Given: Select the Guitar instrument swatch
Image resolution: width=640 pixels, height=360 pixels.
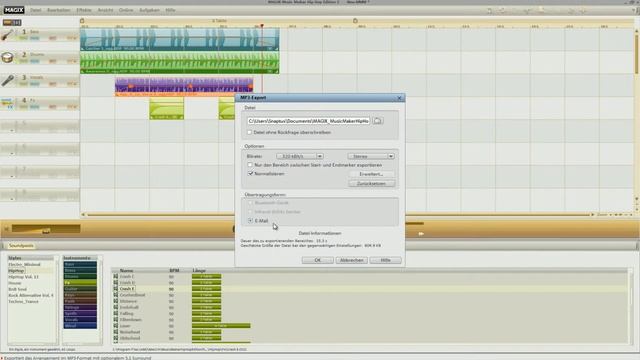Looking at the screenshot, I should pos(80,289).
